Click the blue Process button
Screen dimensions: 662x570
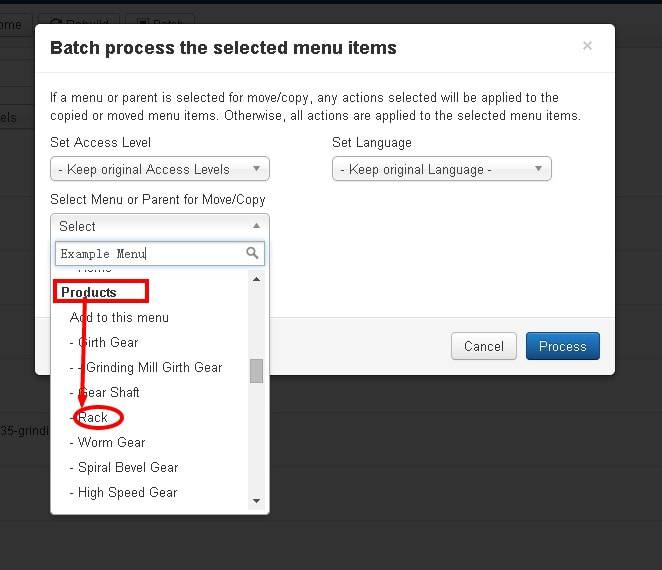562,346
